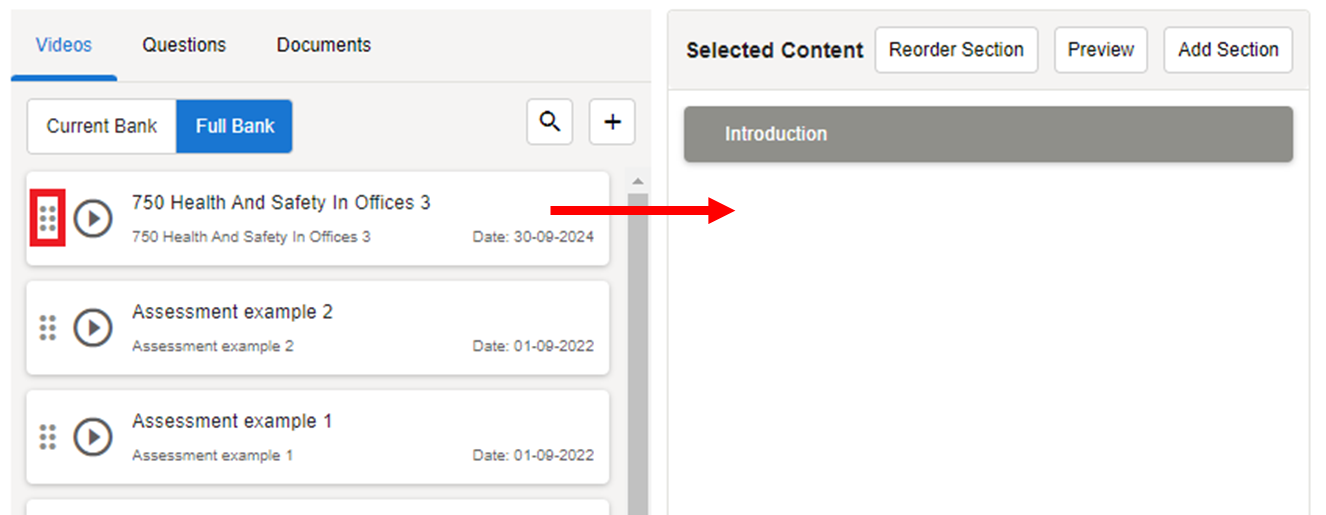
Task: Click the search magnifier icon
Action: point(549,122)
